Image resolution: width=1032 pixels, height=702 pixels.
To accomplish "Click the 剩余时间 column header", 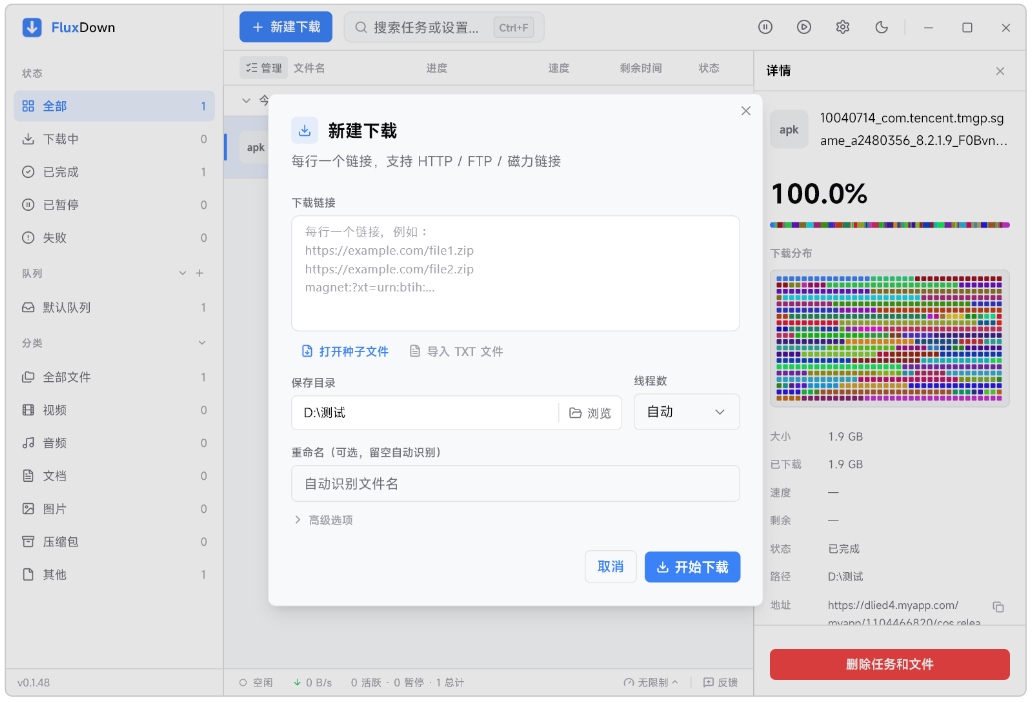I will click(x=640, y=68).
